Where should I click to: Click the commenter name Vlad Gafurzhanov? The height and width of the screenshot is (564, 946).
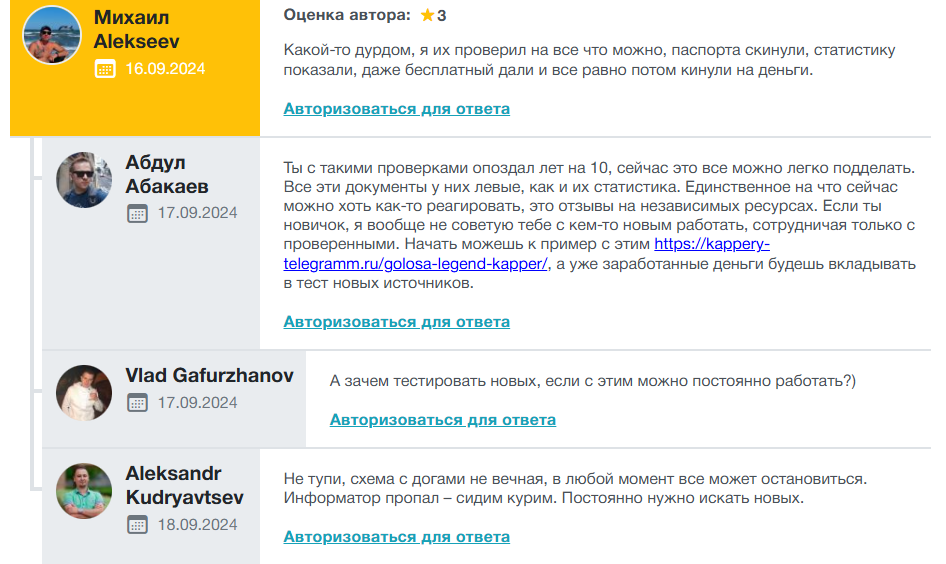[x=209, y=375]
